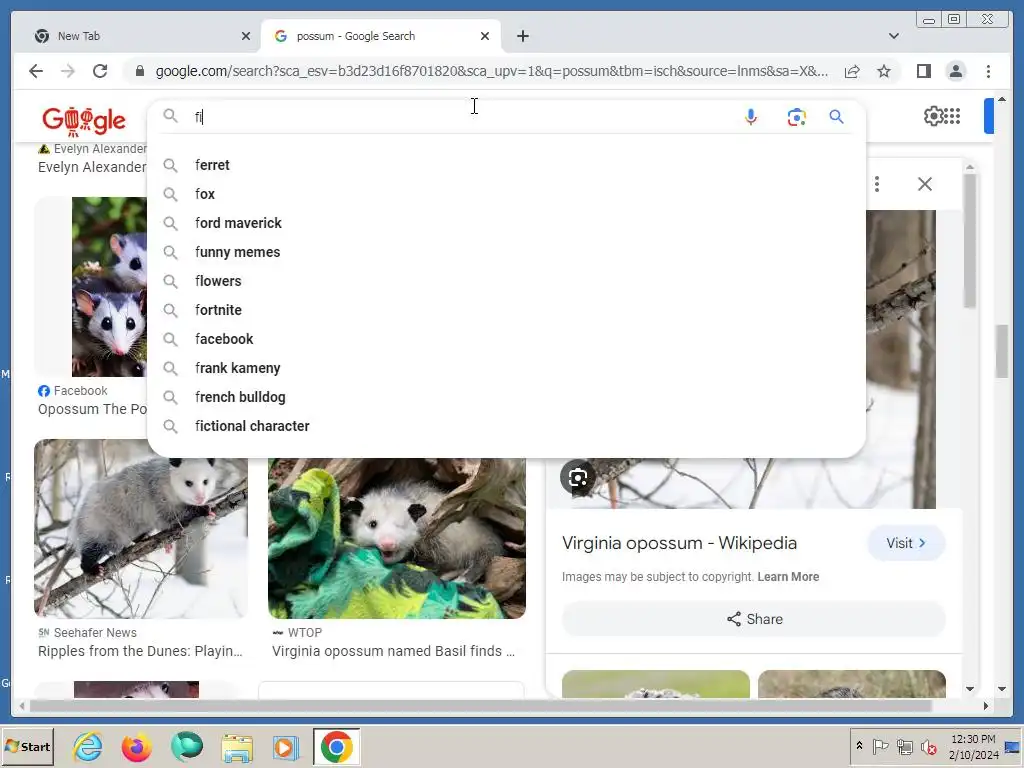Image resolution: width=1024 pixels, height=768 pixels.
Task: Open Virginia opossum - Wikipedia title link
Action: click(x=679, y=543)
